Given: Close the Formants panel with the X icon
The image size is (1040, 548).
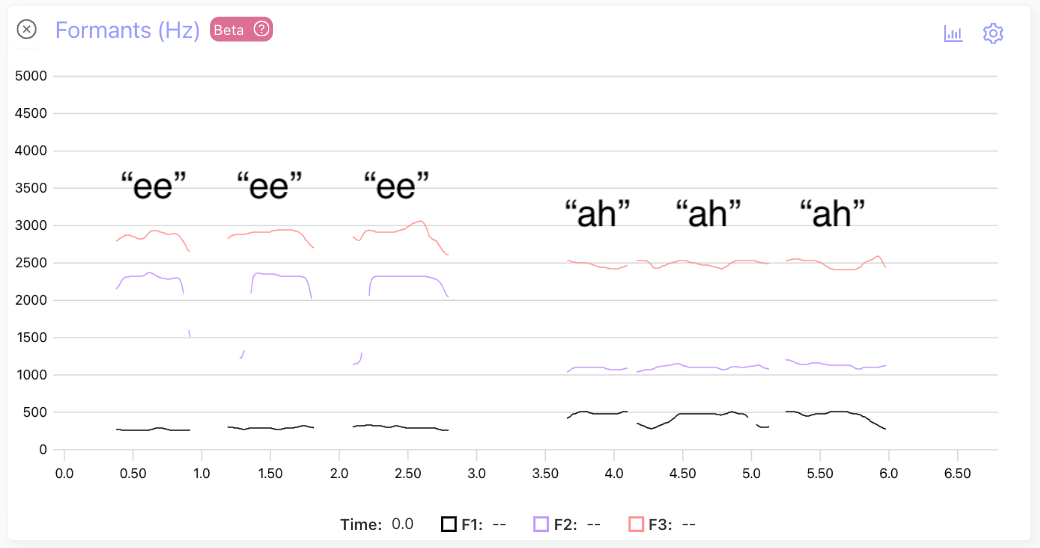Looking at the screenshot, I should click(27, 29).
